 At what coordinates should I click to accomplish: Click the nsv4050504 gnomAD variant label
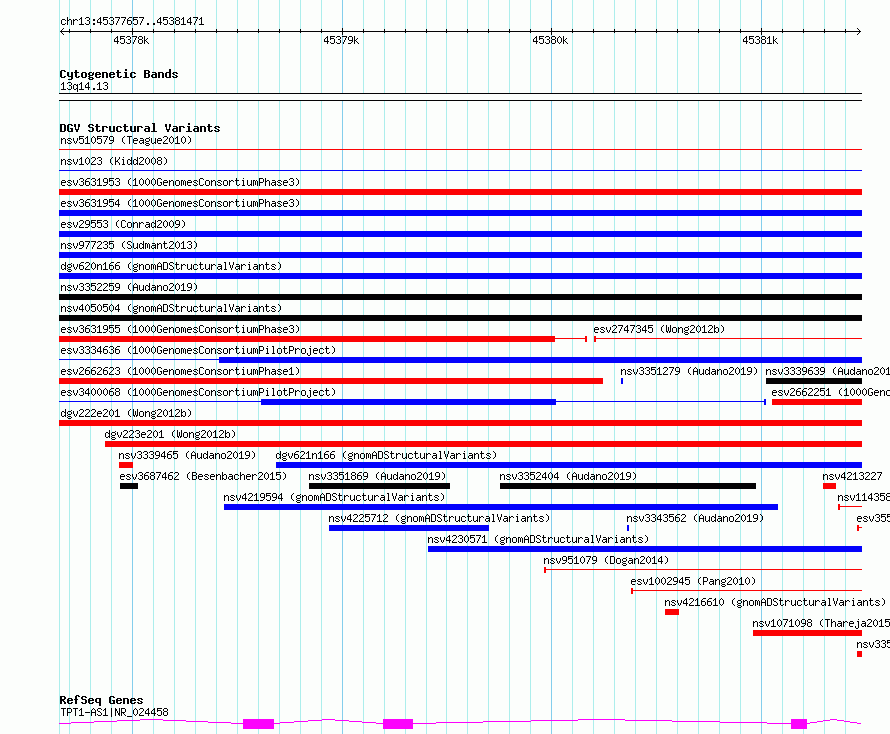171,308
